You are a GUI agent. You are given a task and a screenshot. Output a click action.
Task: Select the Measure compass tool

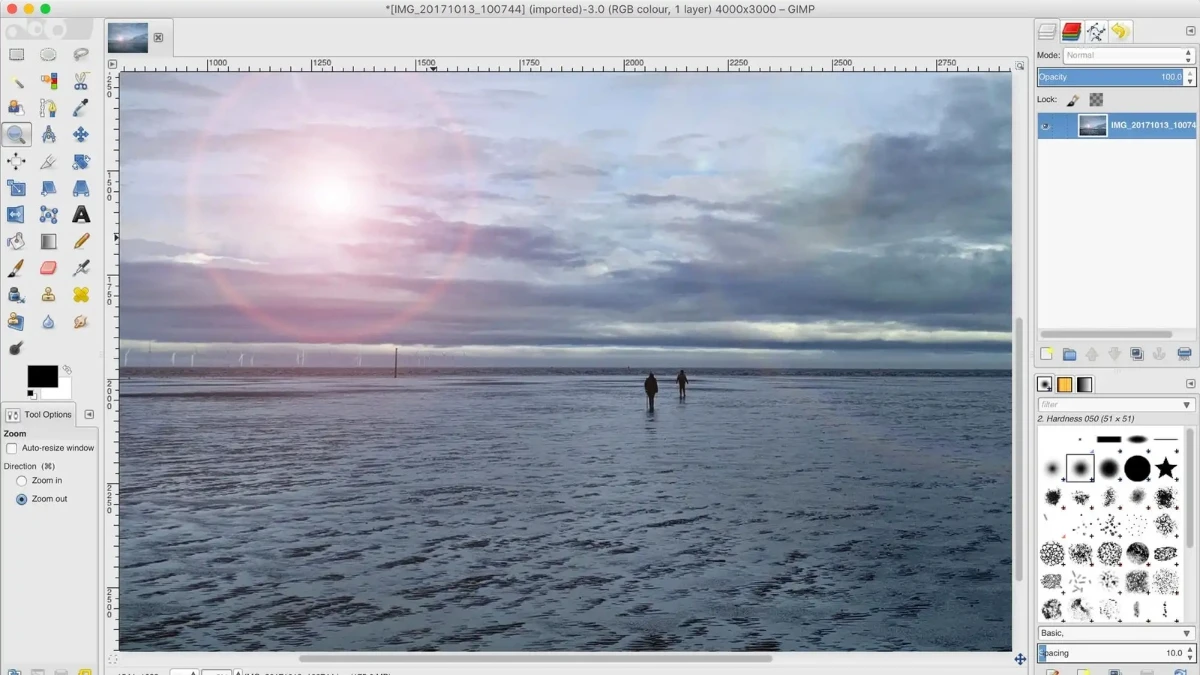48,134
